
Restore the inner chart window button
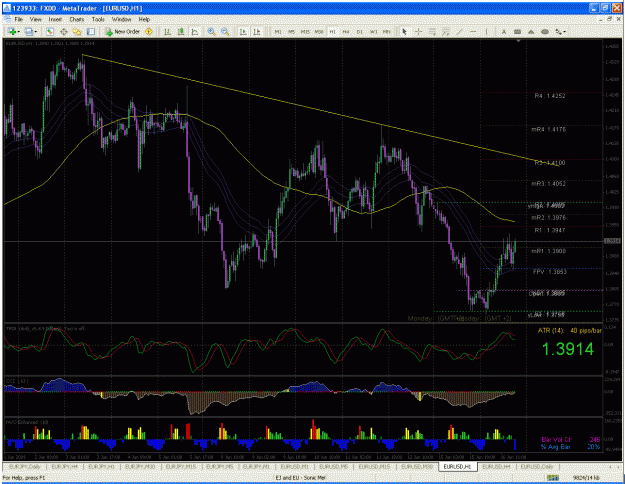609,19
